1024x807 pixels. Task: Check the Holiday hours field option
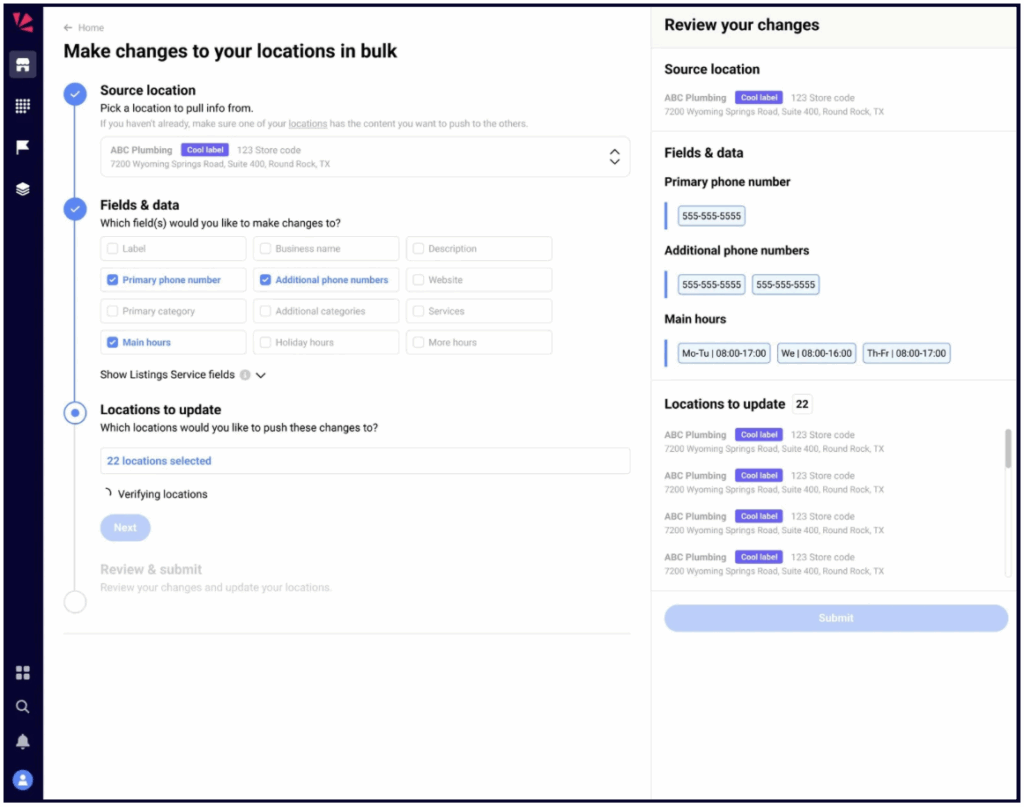click(x=265, y=342)
